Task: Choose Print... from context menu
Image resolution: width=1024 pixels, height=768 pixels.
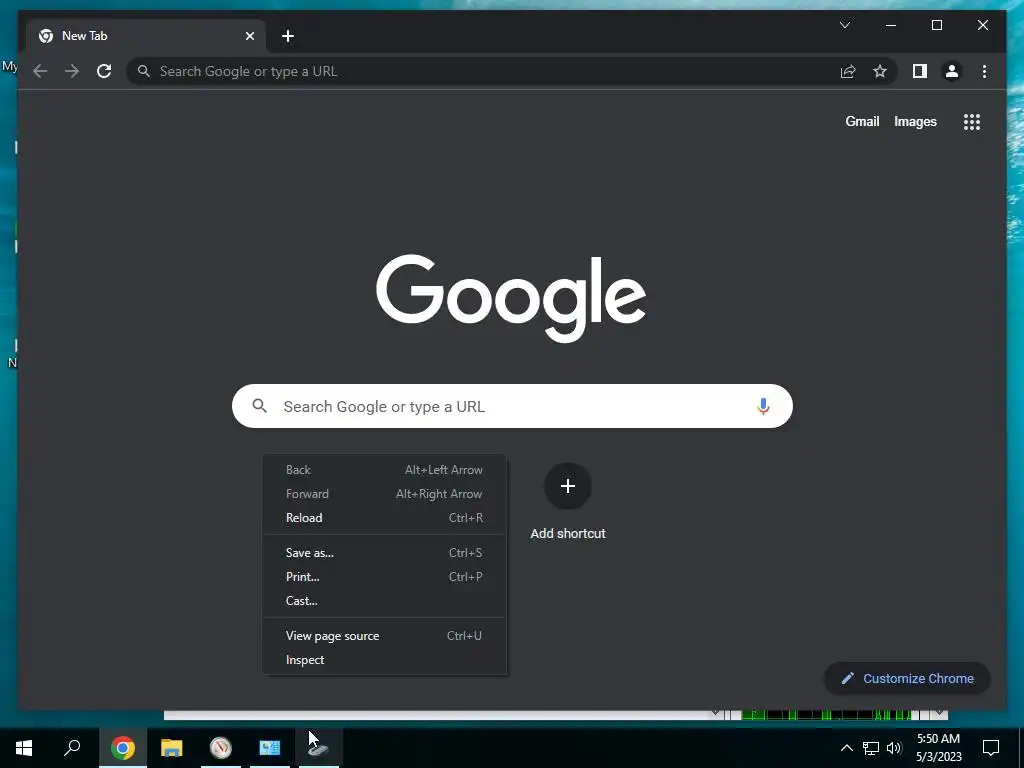Action: tap(384, 577)
